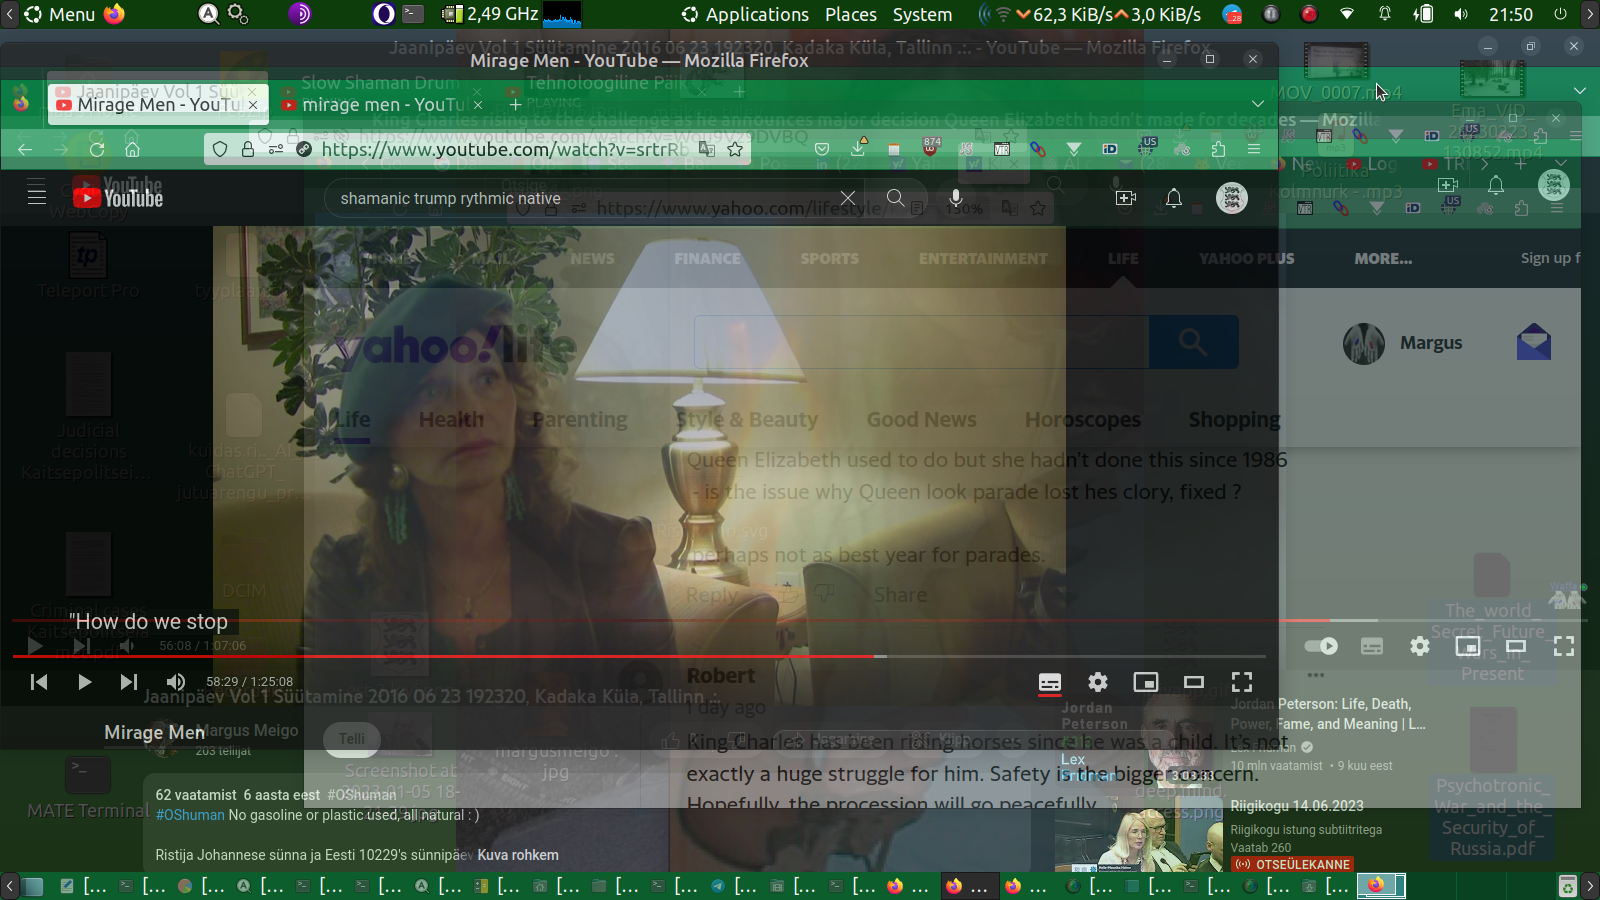Bookmark this page with the star icon
This screenshot has width=1600, height=900.
(x=735, y=149)
